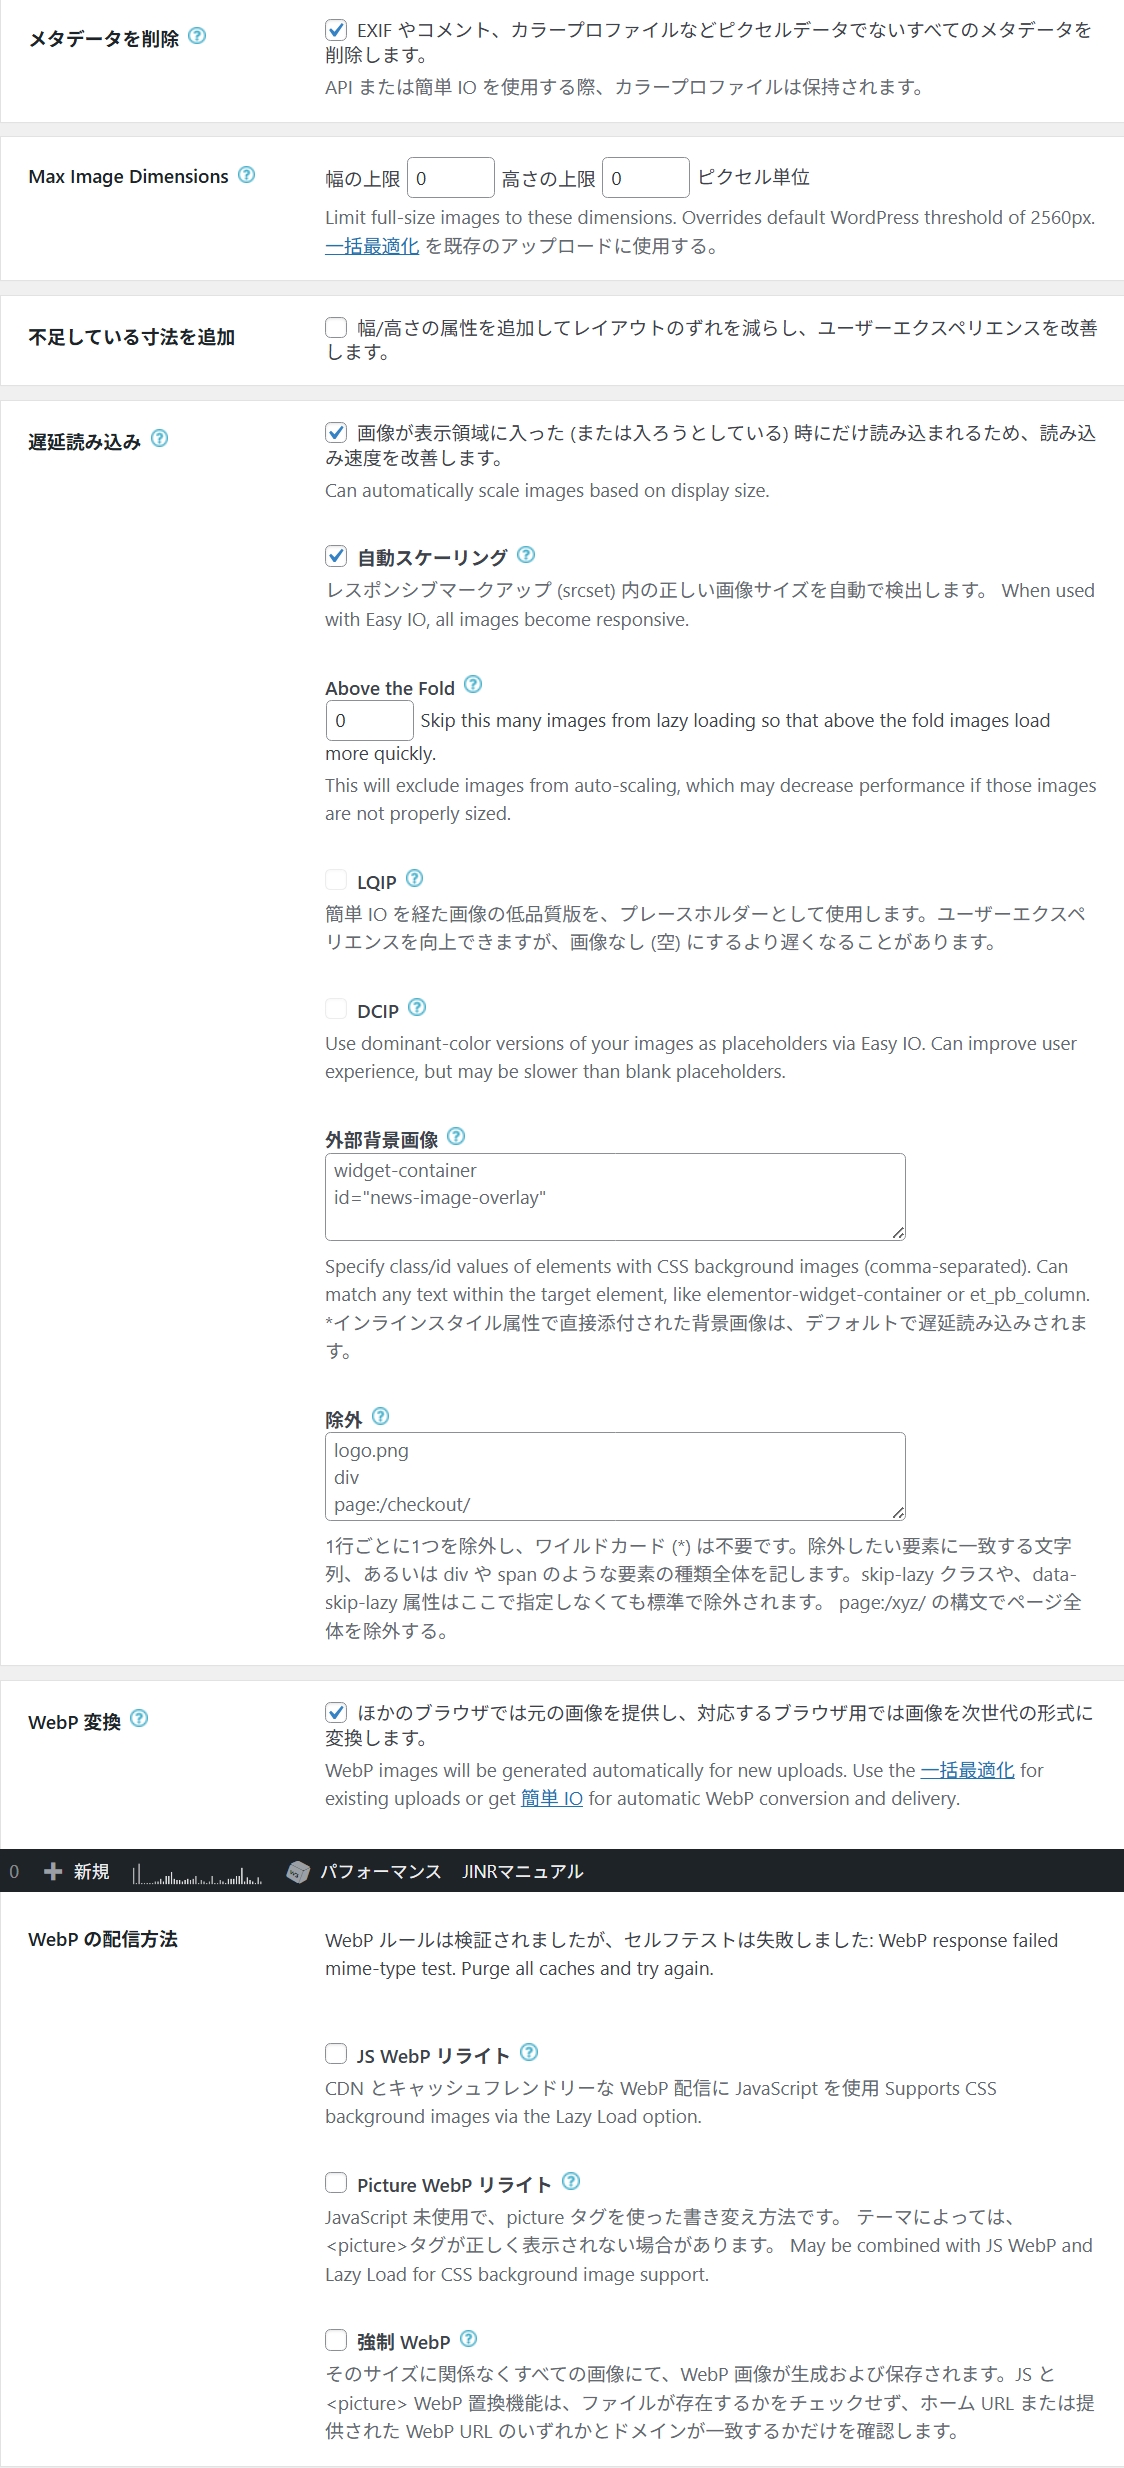Open help icon beside 遅延読み込み label
Viewport: 1124px width, 2468px height.
click(x=159, y=438)
